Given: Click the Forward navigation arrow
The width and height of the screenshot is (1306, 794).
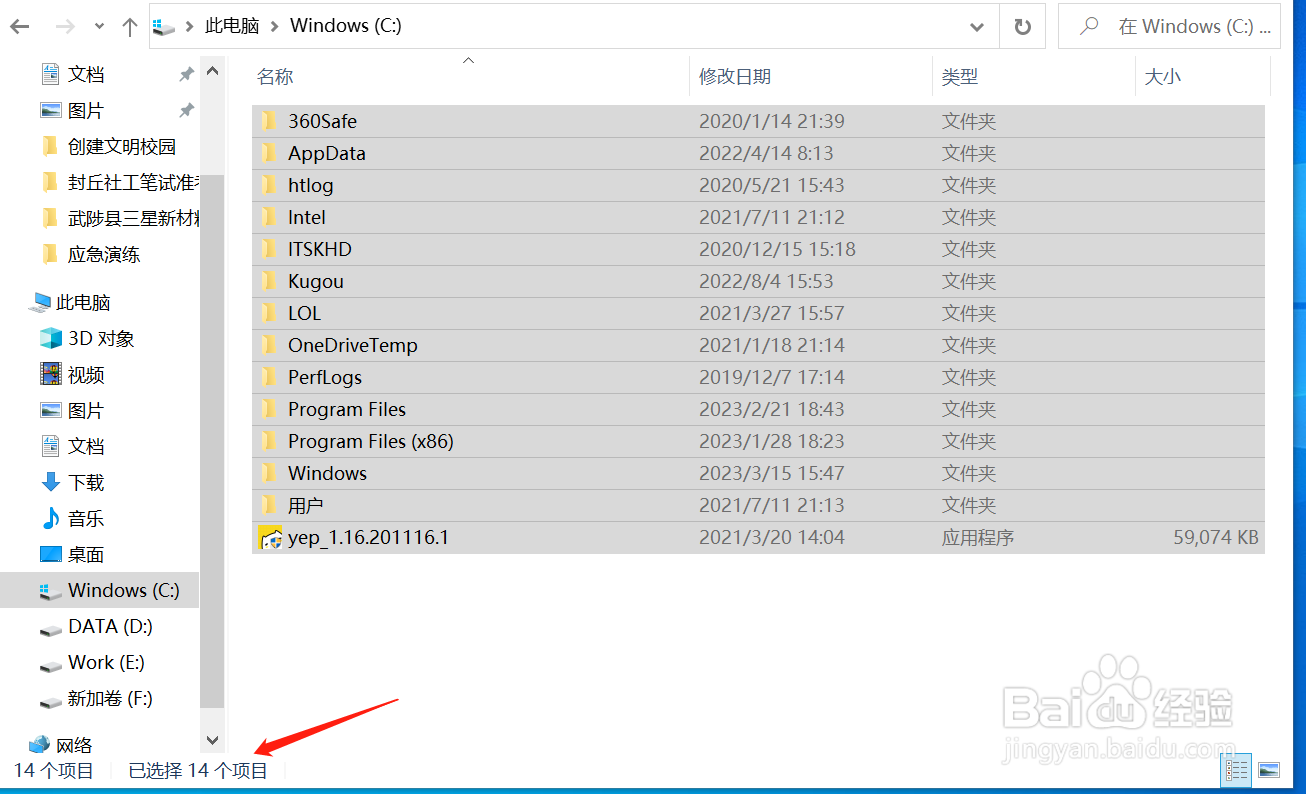Looking at the screenshot, I should [65, 27].
